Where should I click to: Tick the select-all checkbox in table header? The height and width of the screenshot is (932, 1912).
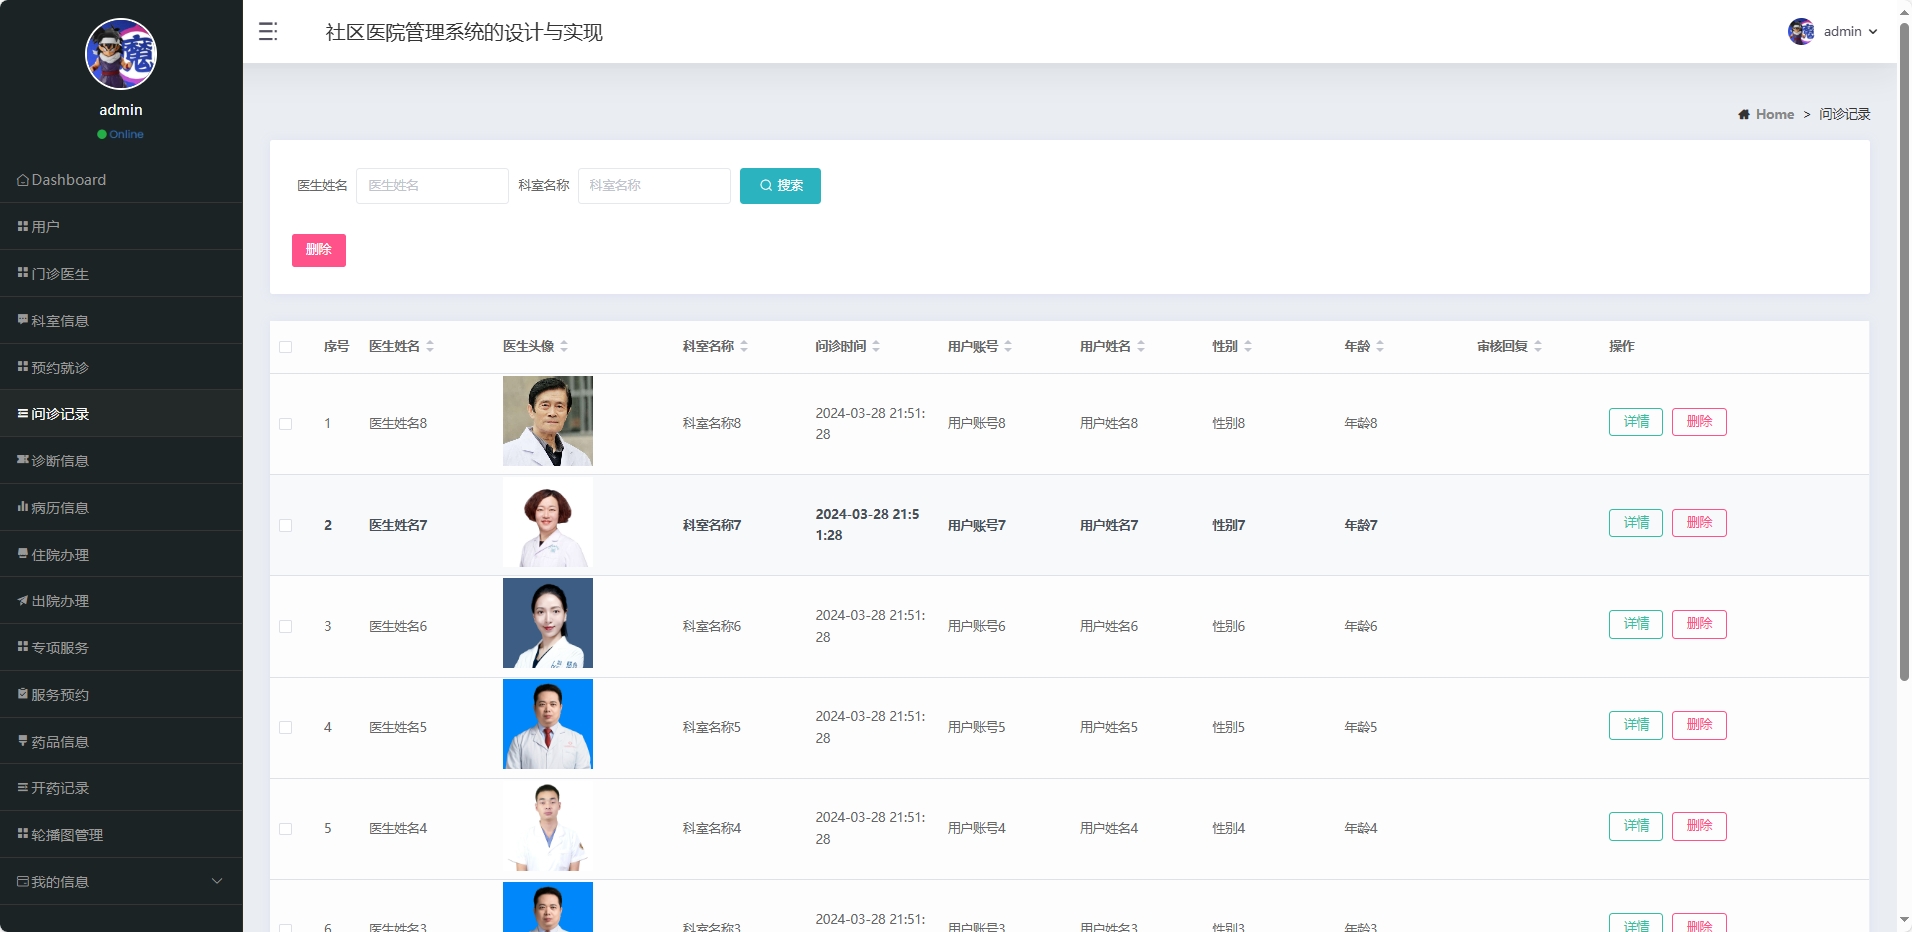286,347
